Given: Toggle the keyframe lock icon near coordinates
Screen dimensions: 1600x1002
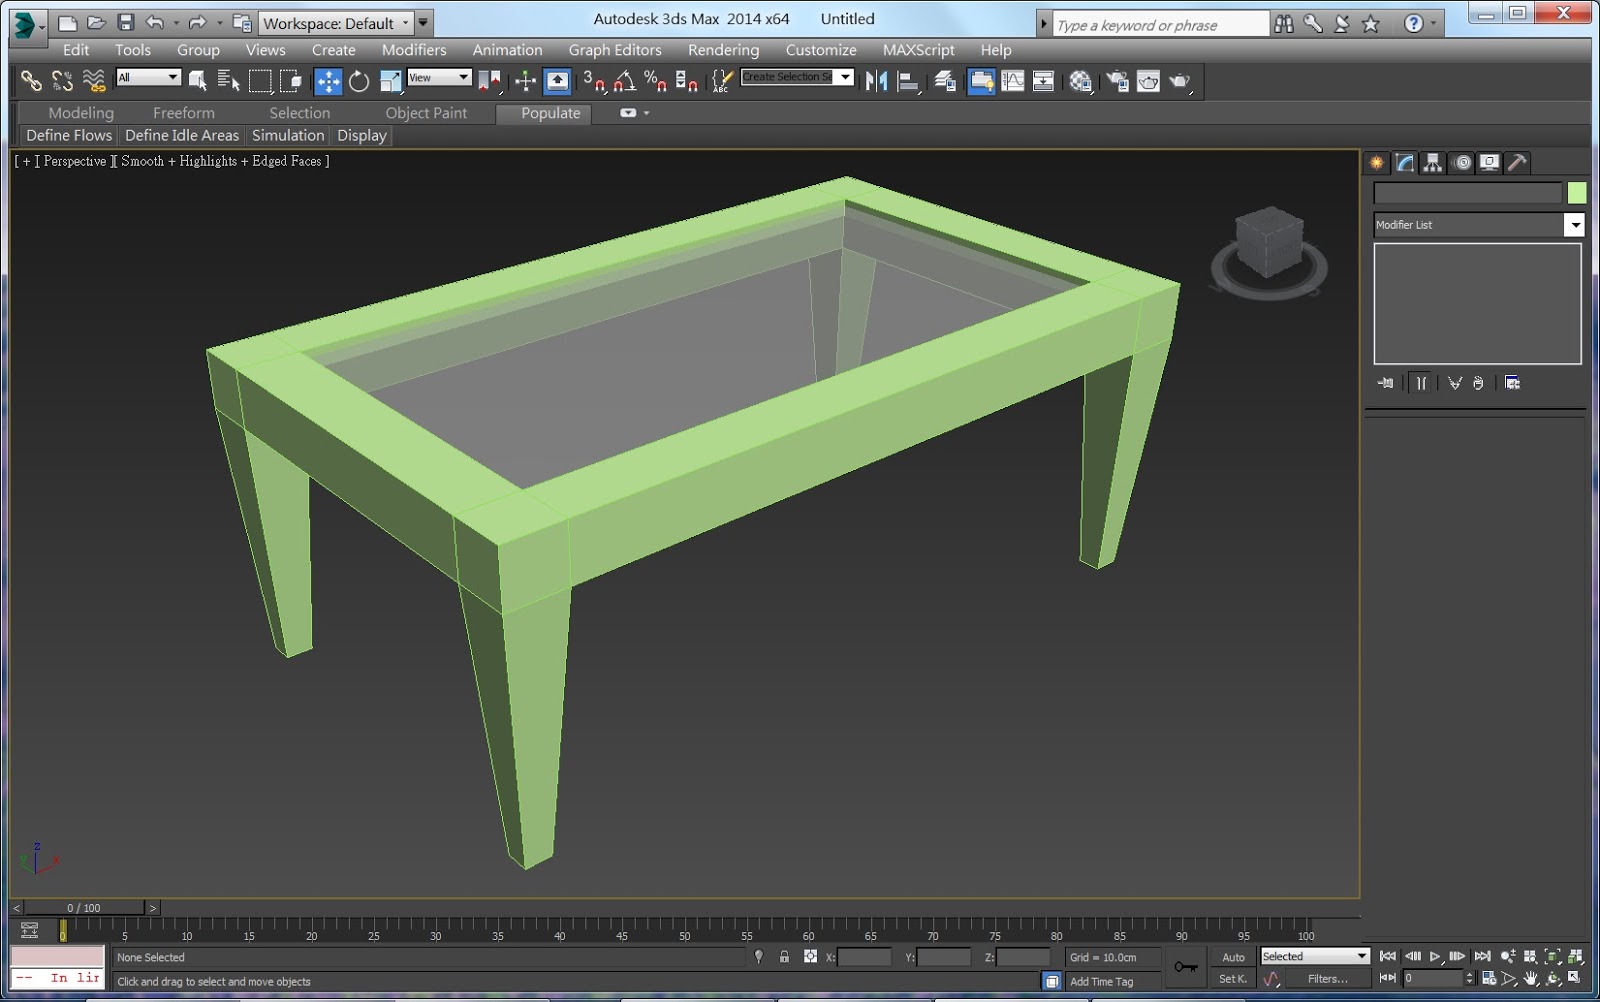Looking at the screenshot, I should [784, 956].
